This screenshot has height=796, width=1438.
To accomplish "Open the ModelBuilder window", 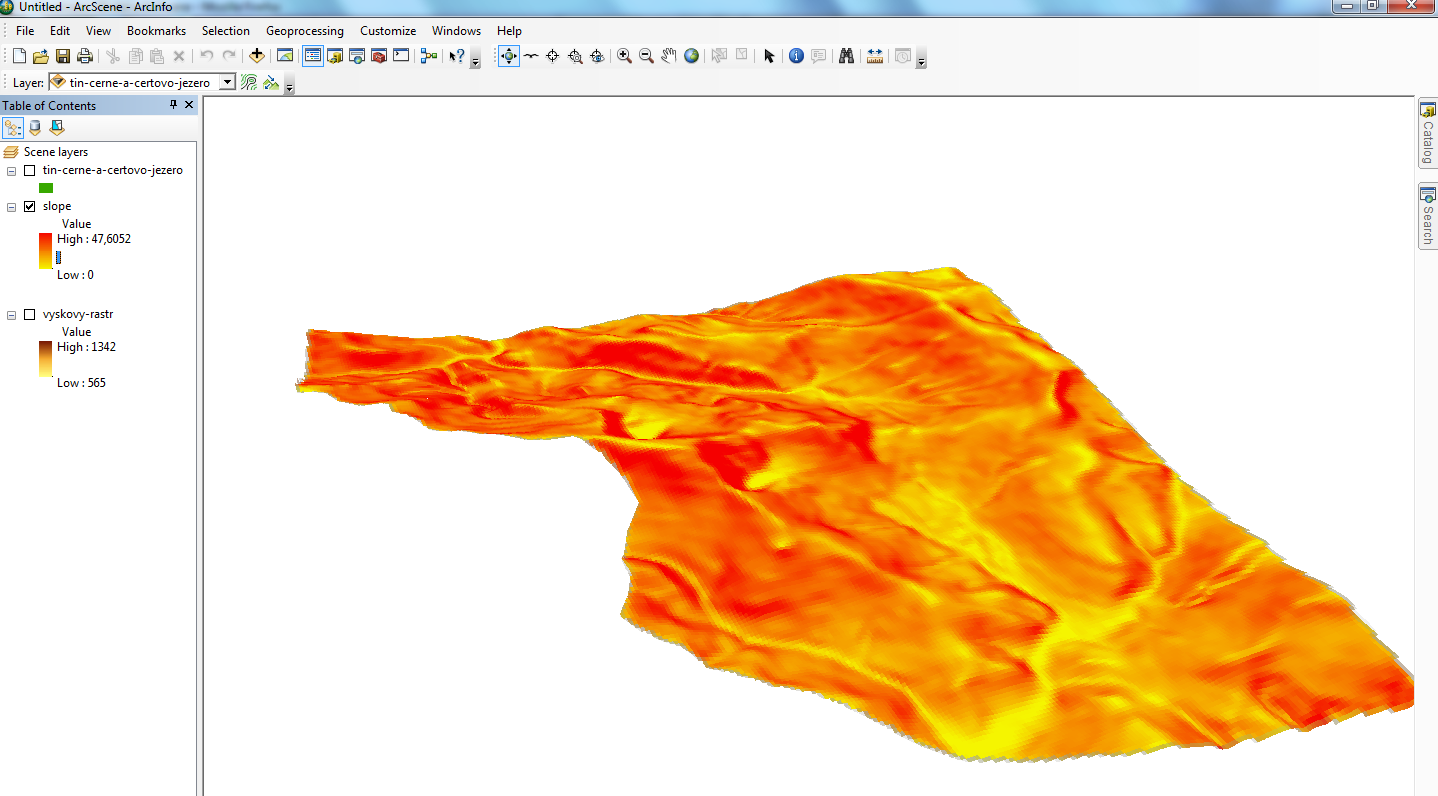I will click(429, 56).
